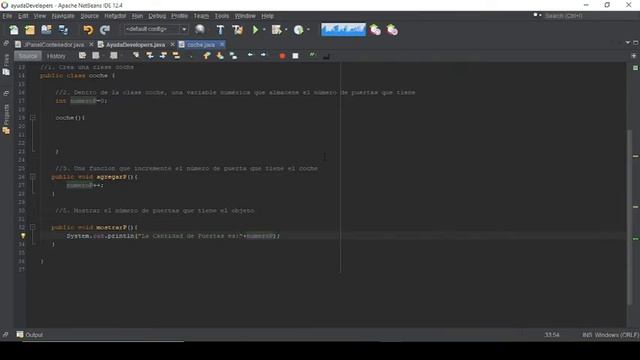This screenshot has width=640, height=360.
Task: Click the Comment code icon
Action: point(312,55)
